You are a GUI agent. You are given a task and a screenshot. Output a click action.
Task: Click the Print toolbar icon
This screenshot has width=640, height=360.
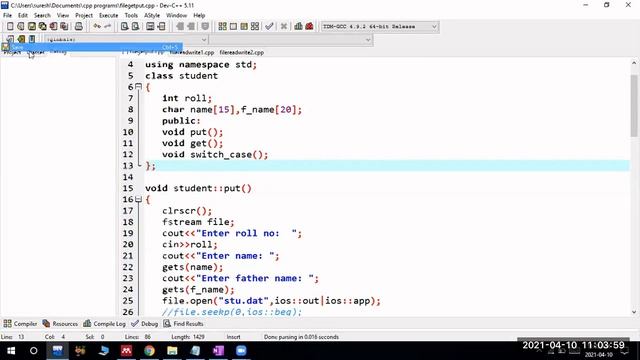point(79,27)
